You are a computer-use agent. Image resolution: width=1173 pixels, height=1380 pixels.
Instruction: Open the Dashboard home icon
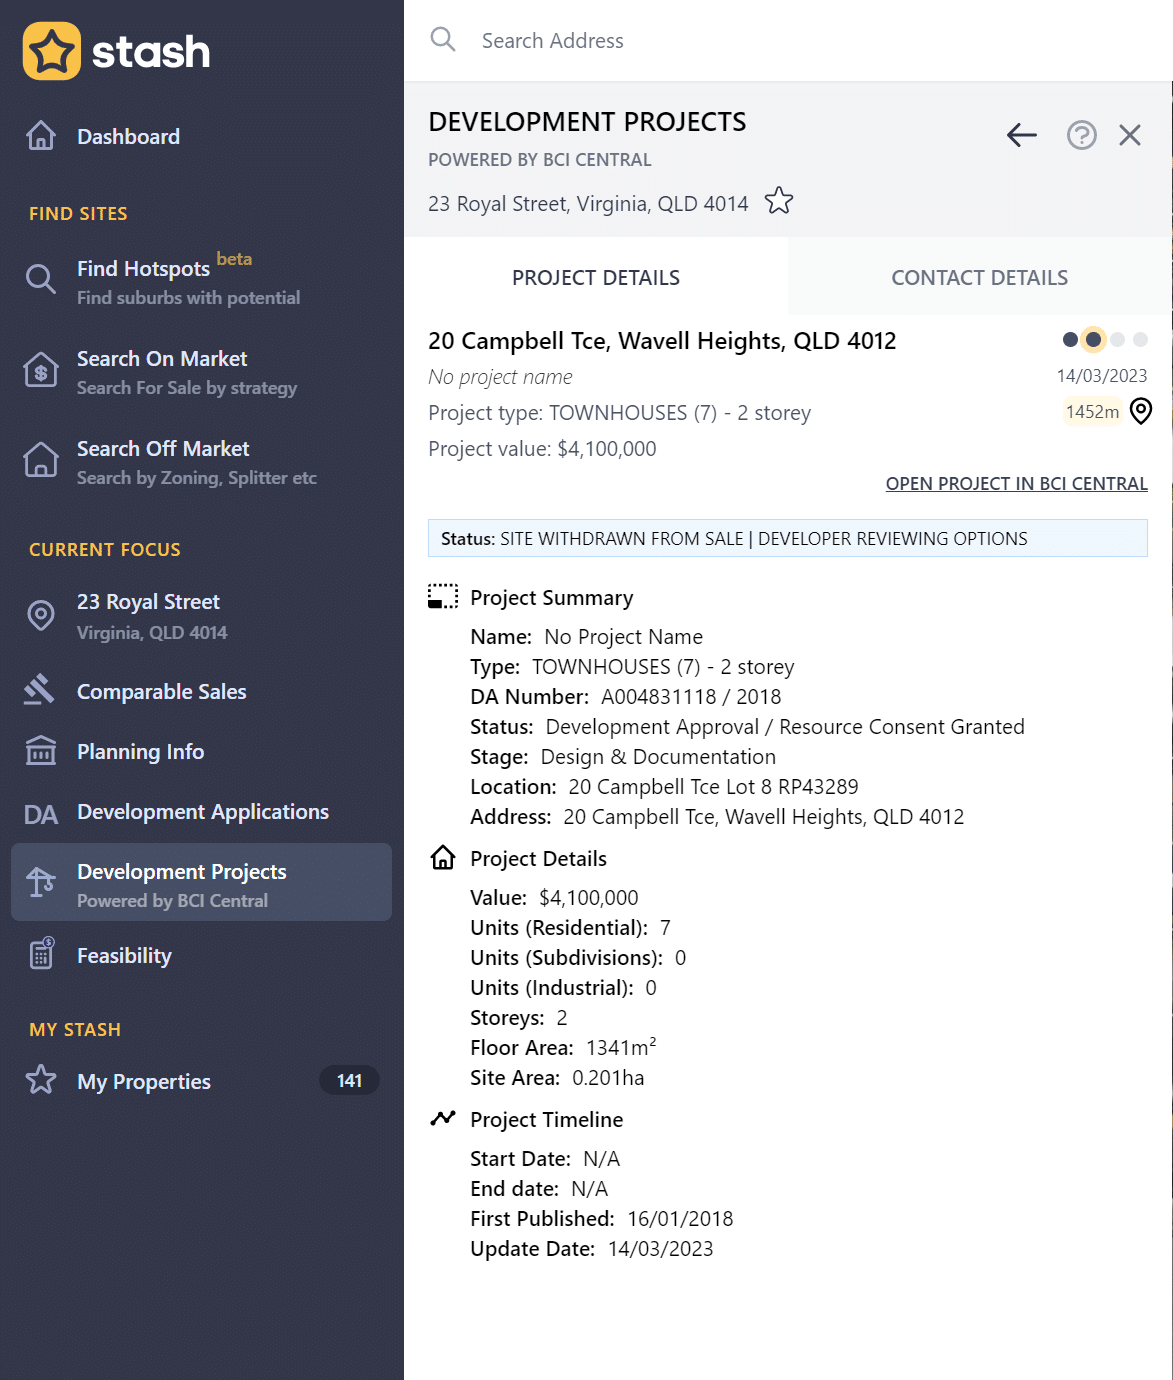(41, 135)
